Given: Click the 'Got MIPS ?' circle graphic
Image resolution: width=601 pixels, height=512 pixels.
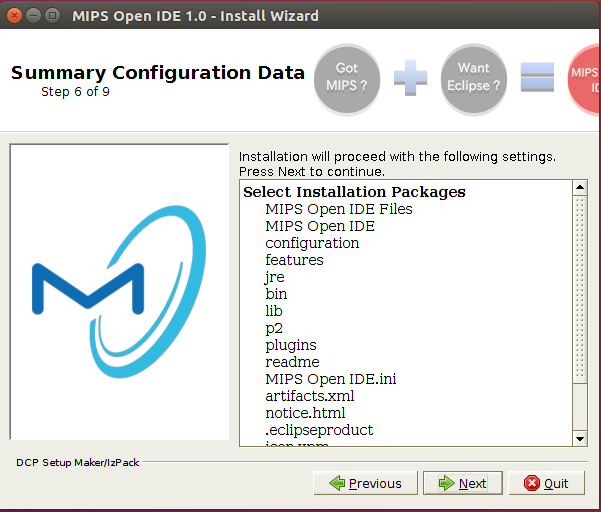Looking at the screenshot, I should point(347,79).
